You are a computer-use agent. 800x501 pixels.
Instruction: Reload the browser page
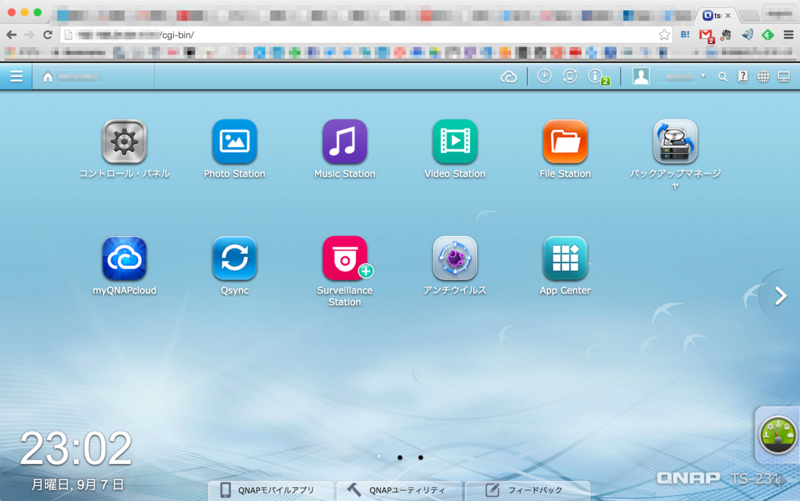[47, 35]
